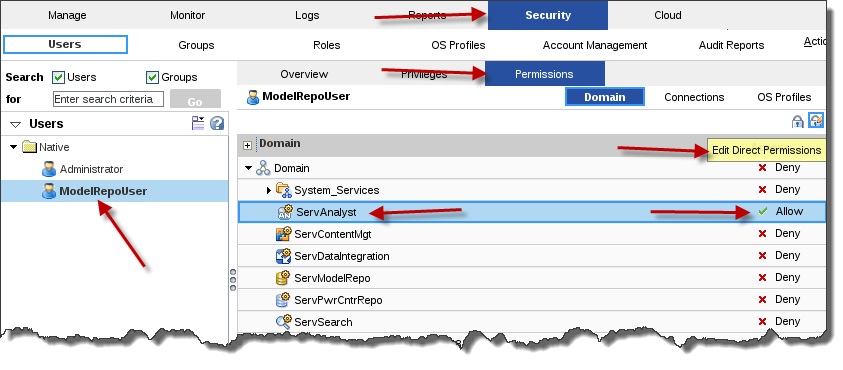Select the Native folder

coord(54,147)
